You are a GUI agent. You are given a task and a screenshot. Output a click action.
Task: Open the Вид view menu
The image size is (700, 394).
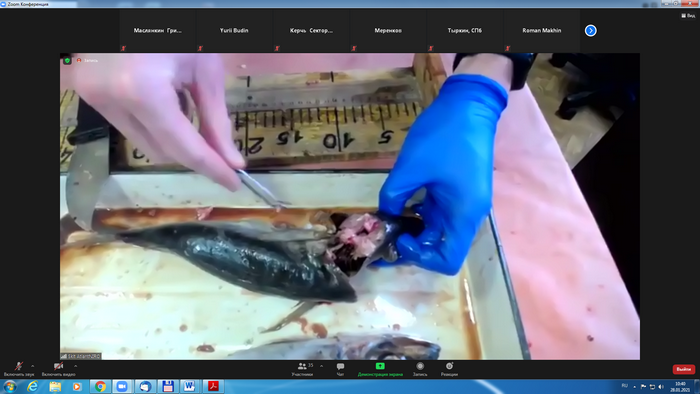pyautogui.click(x=688, y=16)
